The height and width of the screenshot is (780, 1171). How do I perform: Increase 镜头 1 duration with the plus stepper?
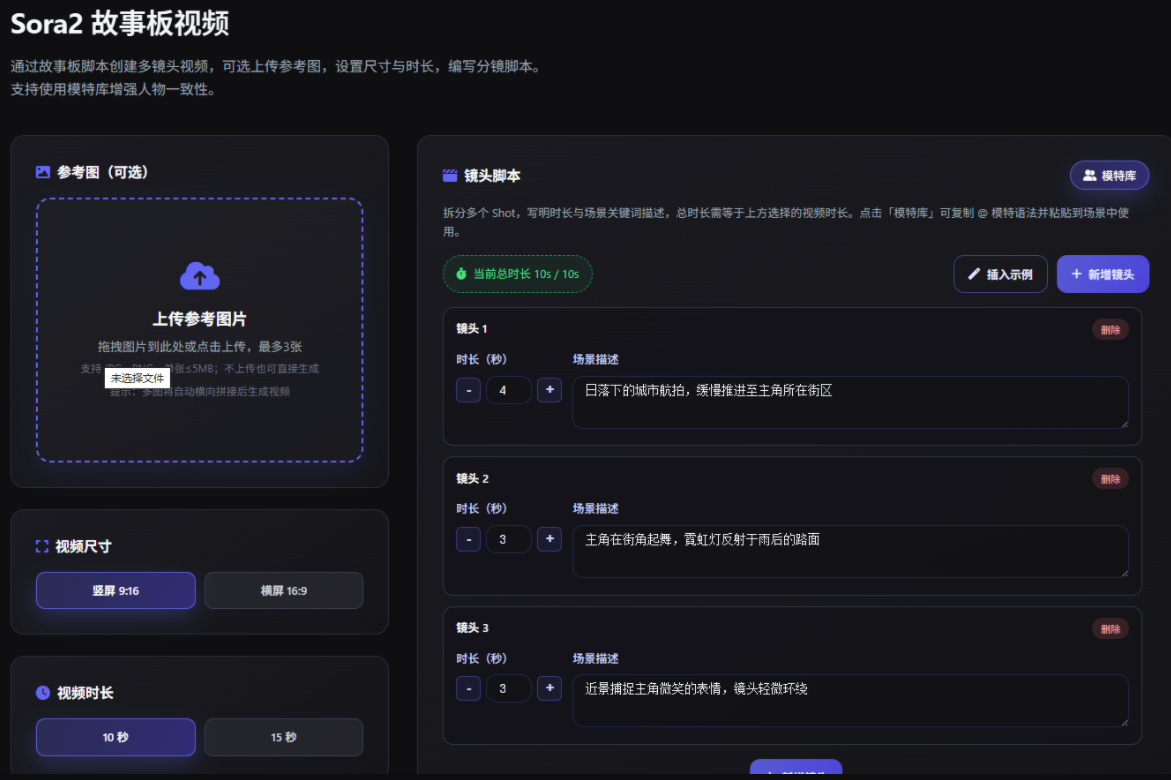[x=549, y=390]
